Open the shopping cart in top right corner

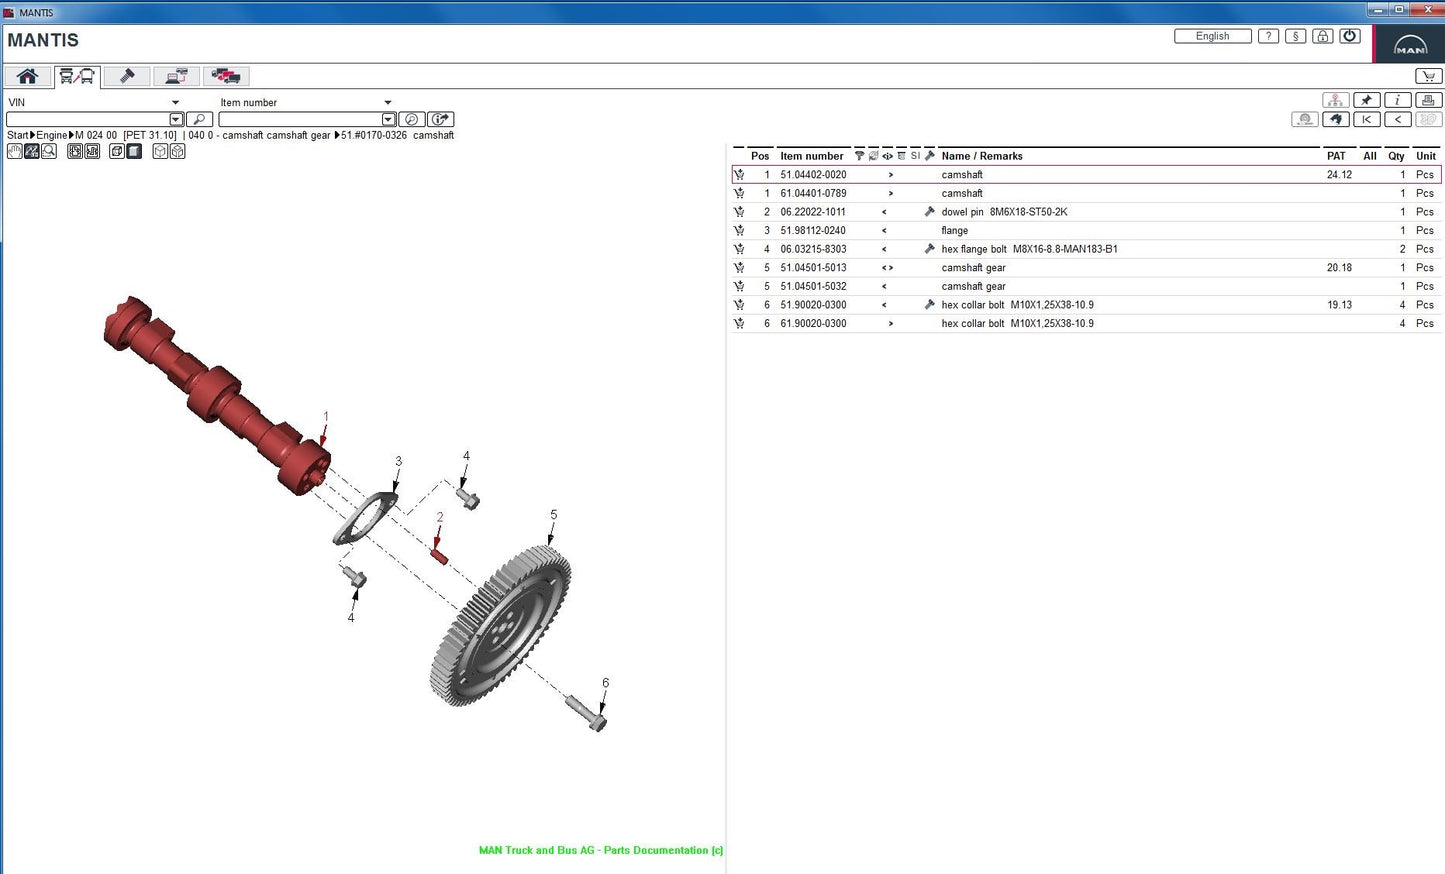click(1429, 75)
